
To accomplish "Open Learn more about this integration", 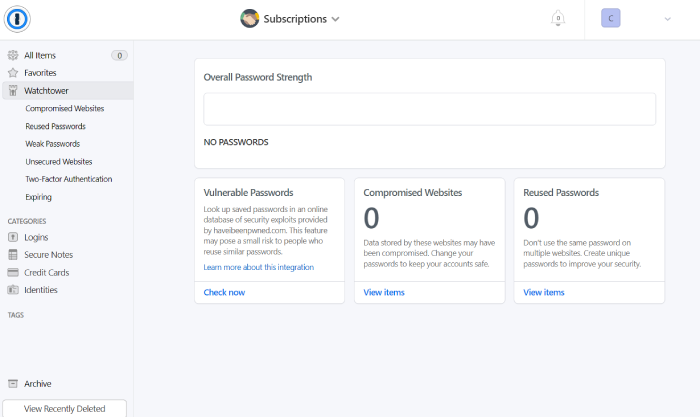I will 258,267.
